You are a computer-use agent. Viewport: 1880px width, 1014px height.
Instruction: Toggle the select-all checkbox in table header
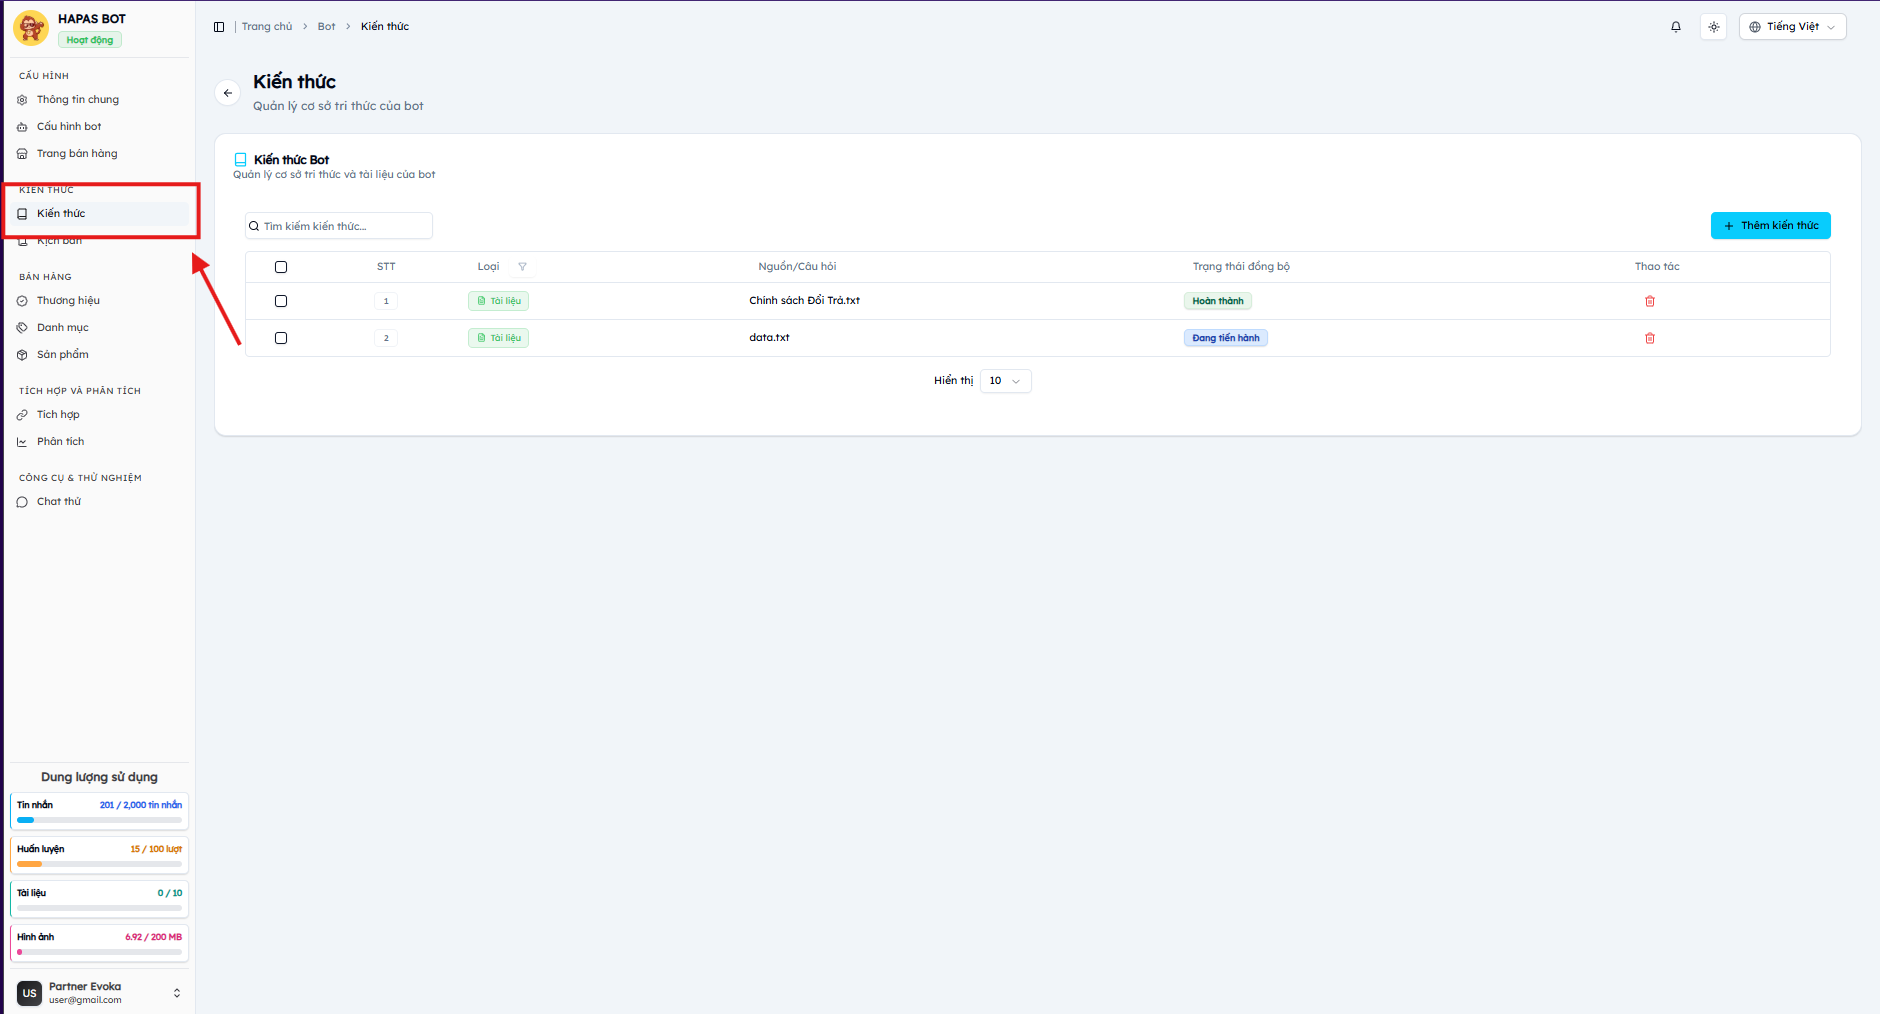point(281,267)
